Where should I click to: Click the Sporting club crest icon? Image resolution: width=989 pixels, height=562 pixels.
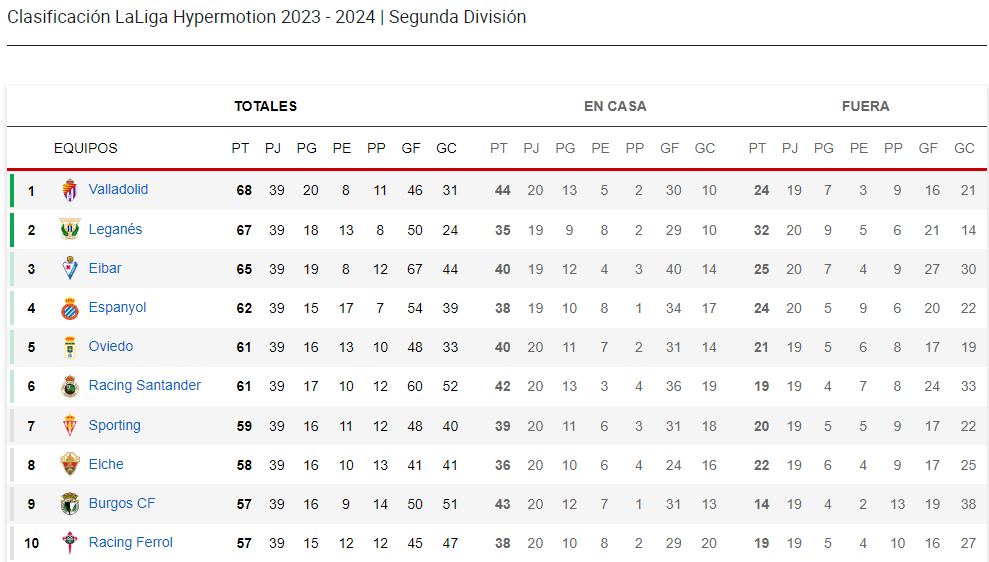[x=69, y=426]
